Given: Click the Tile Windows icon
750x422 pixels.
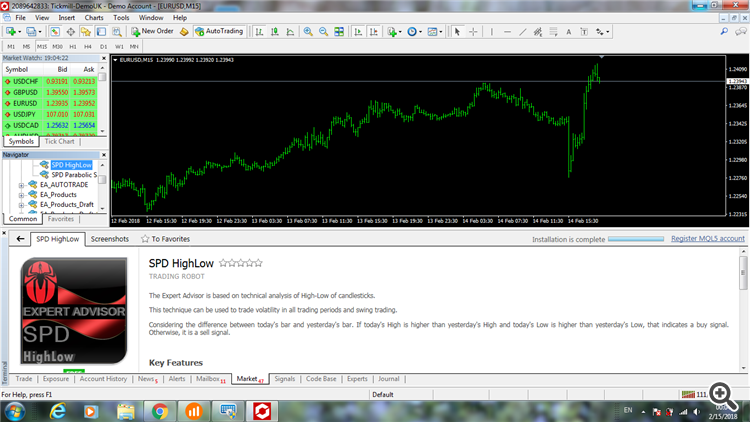Looking at the screenshot, I should point(339,32).
